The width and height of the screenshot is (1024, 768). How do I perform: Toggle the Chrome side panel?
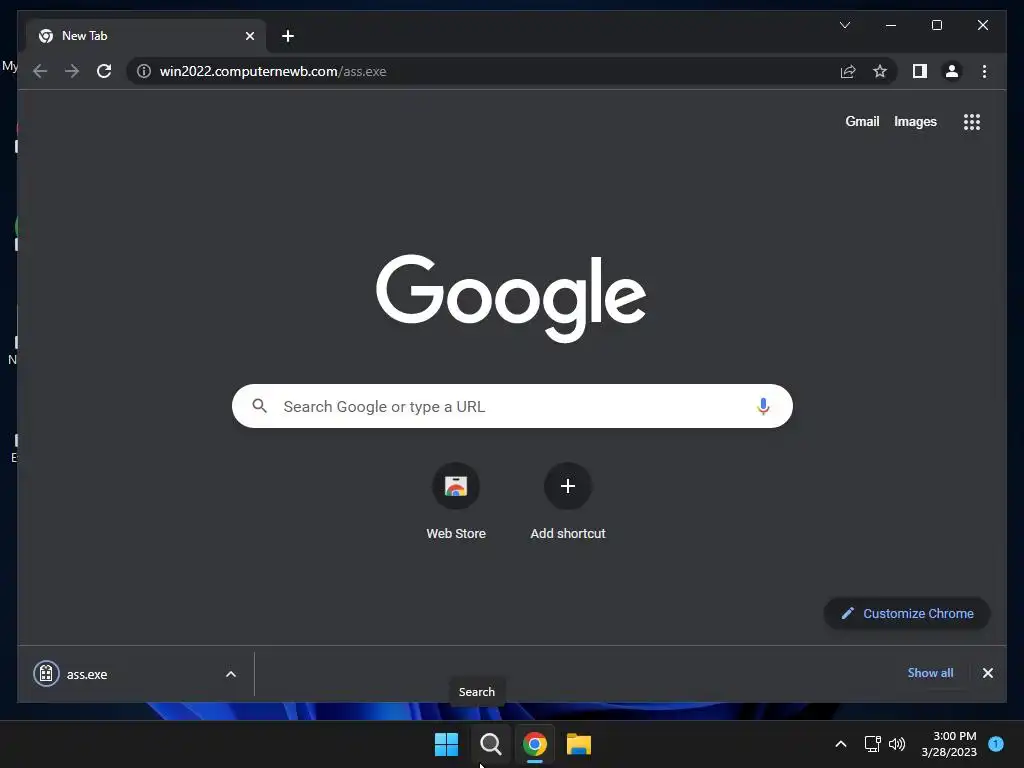(x=920, y=71)
